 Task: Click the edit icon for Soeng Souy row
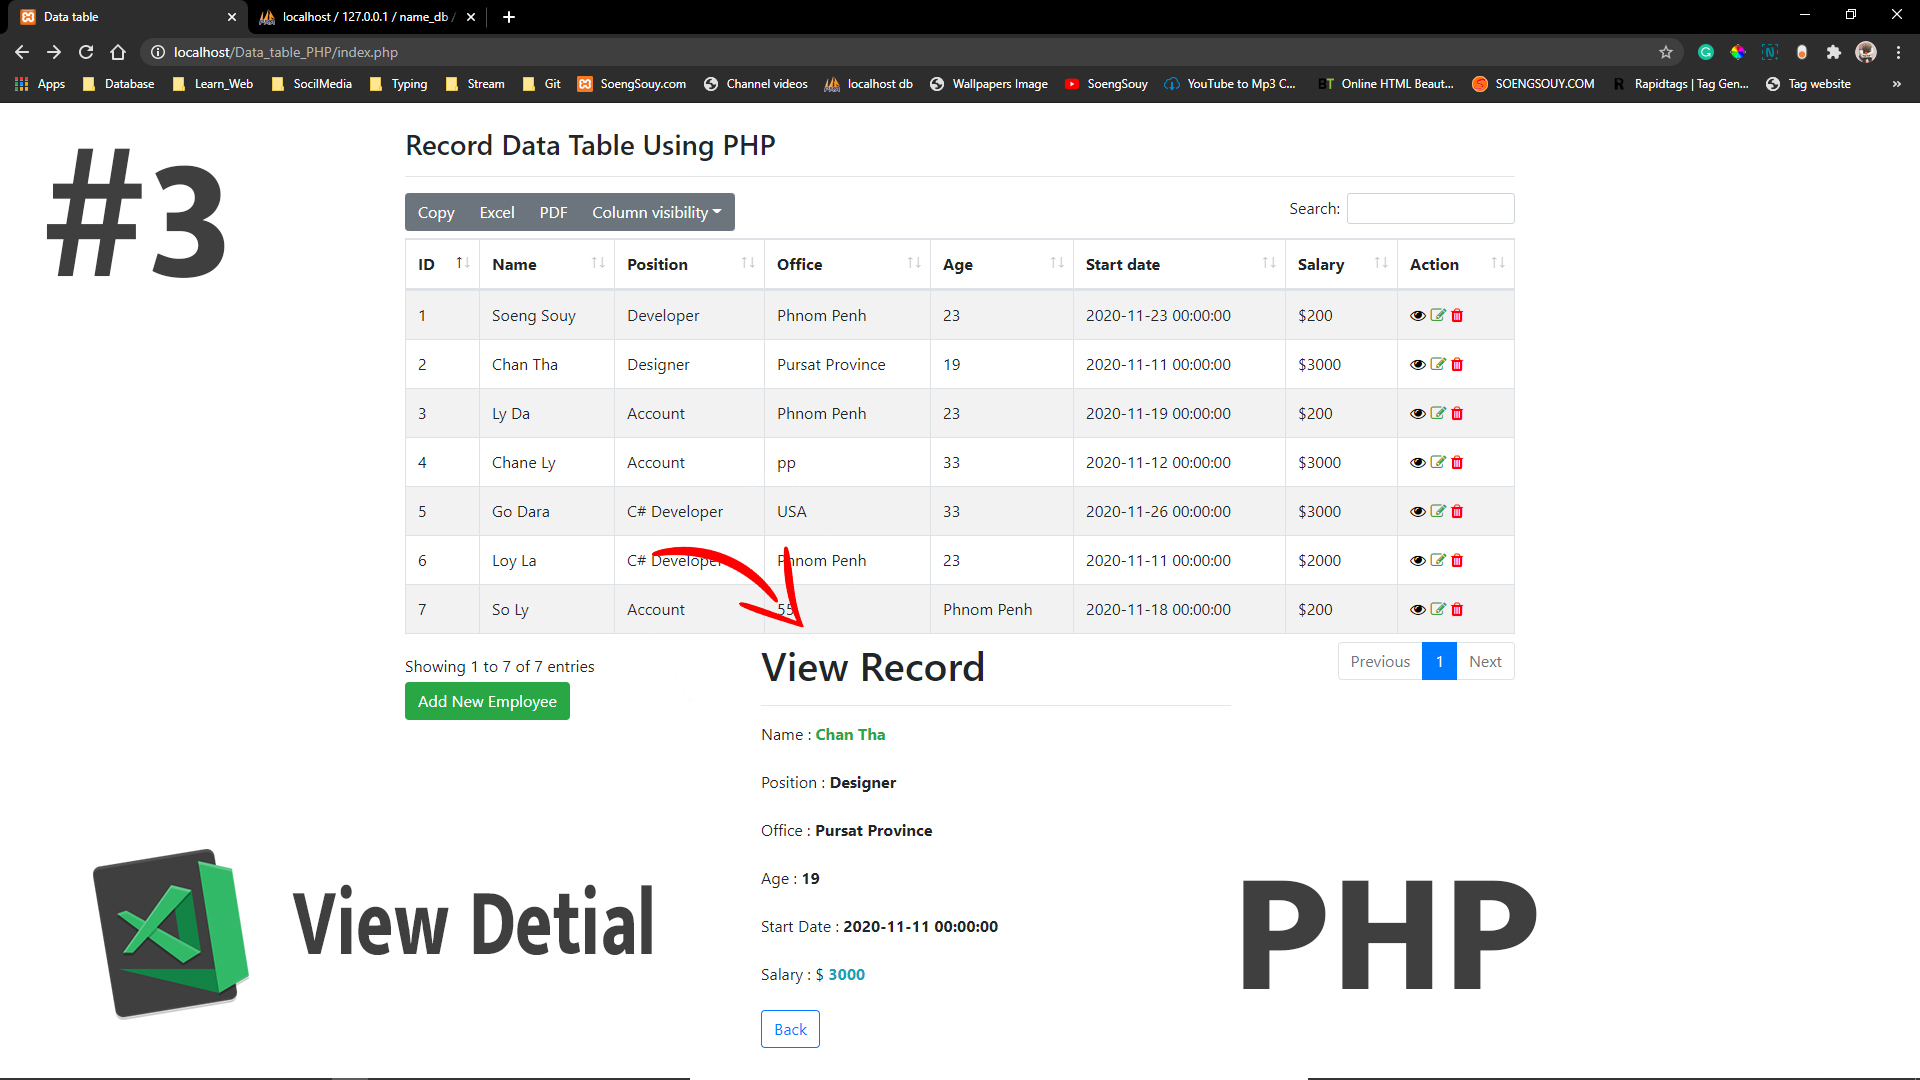(x=1437, y=315)
